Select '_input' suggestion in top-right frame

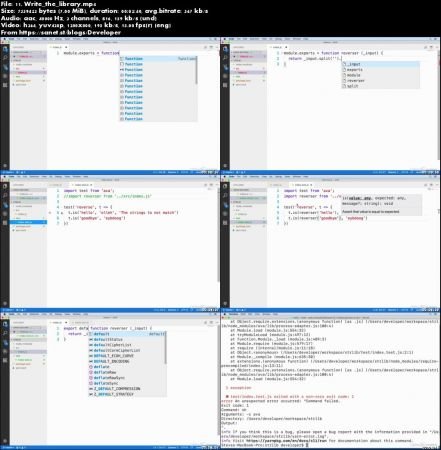(x=380, y=64)
